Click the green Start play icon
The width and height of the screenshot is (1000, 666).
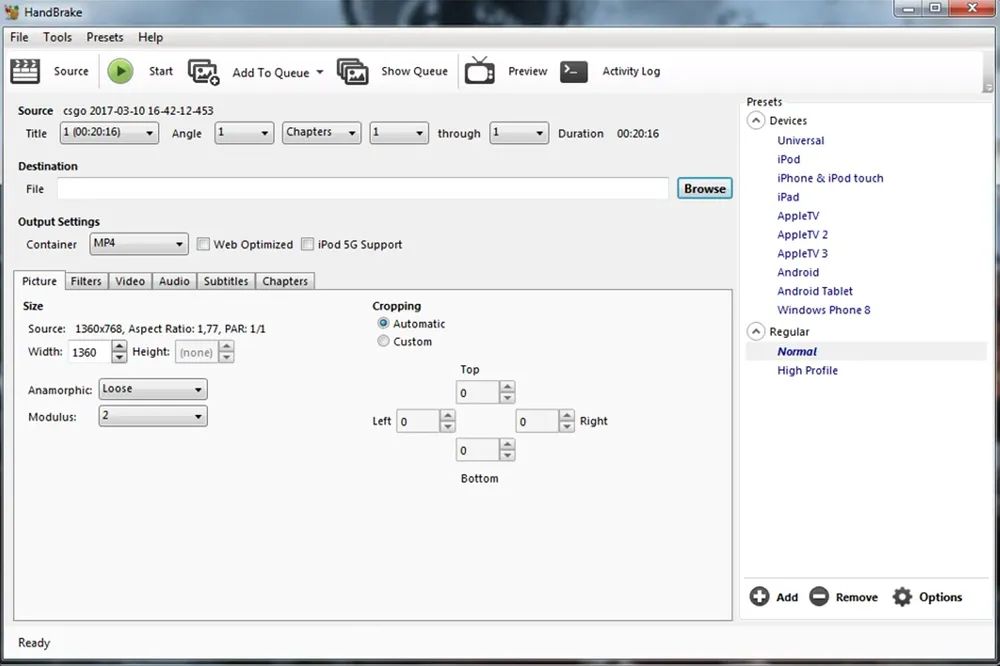point(120,71)
